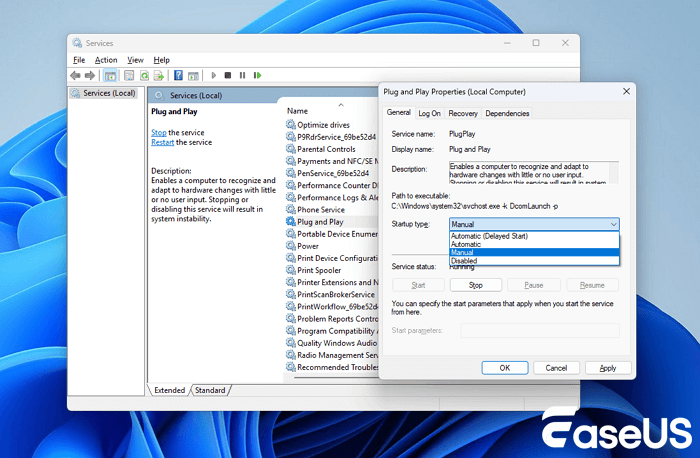Select the Recommended Troubleshooting row
This screenshot has width=700, height=458.
(x=331, y=367)
